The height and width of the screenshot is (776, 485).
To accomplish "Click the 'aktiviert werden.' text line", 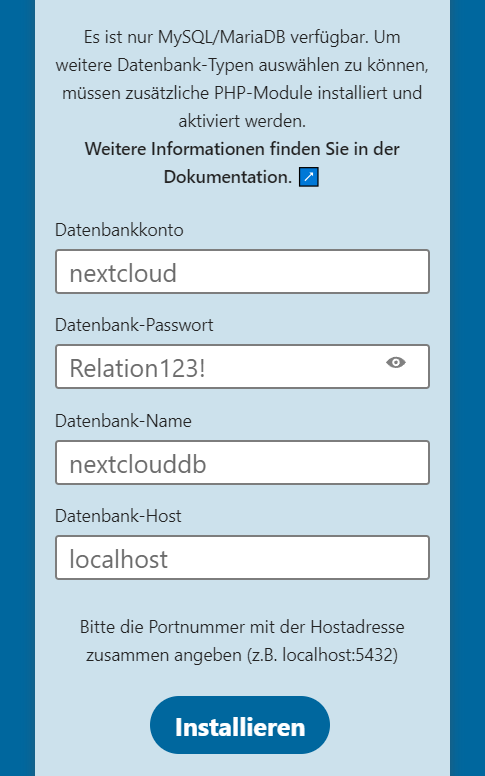I will [x=242, y=121].
